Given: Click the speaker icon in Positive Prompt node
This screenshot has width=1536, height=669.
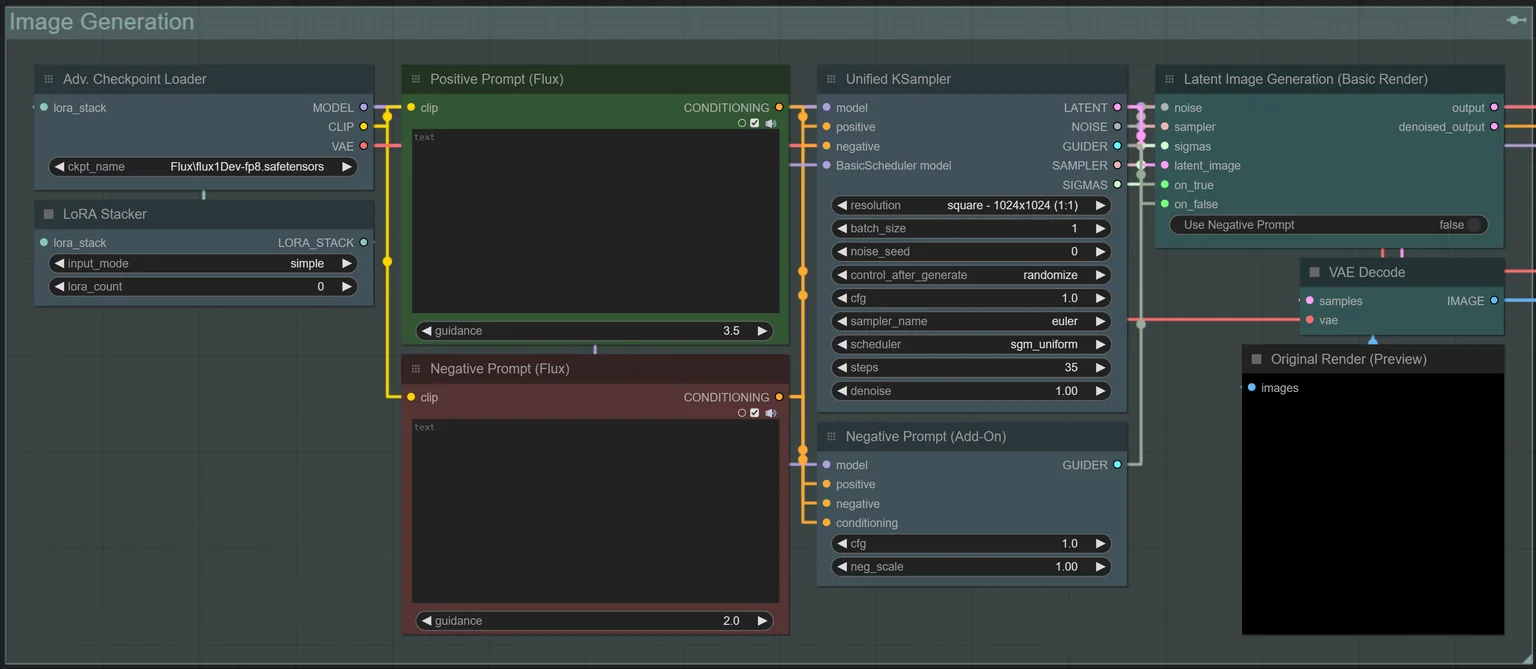Looking at the screenshot, I should pyautogui.click(x=770, y=123).
